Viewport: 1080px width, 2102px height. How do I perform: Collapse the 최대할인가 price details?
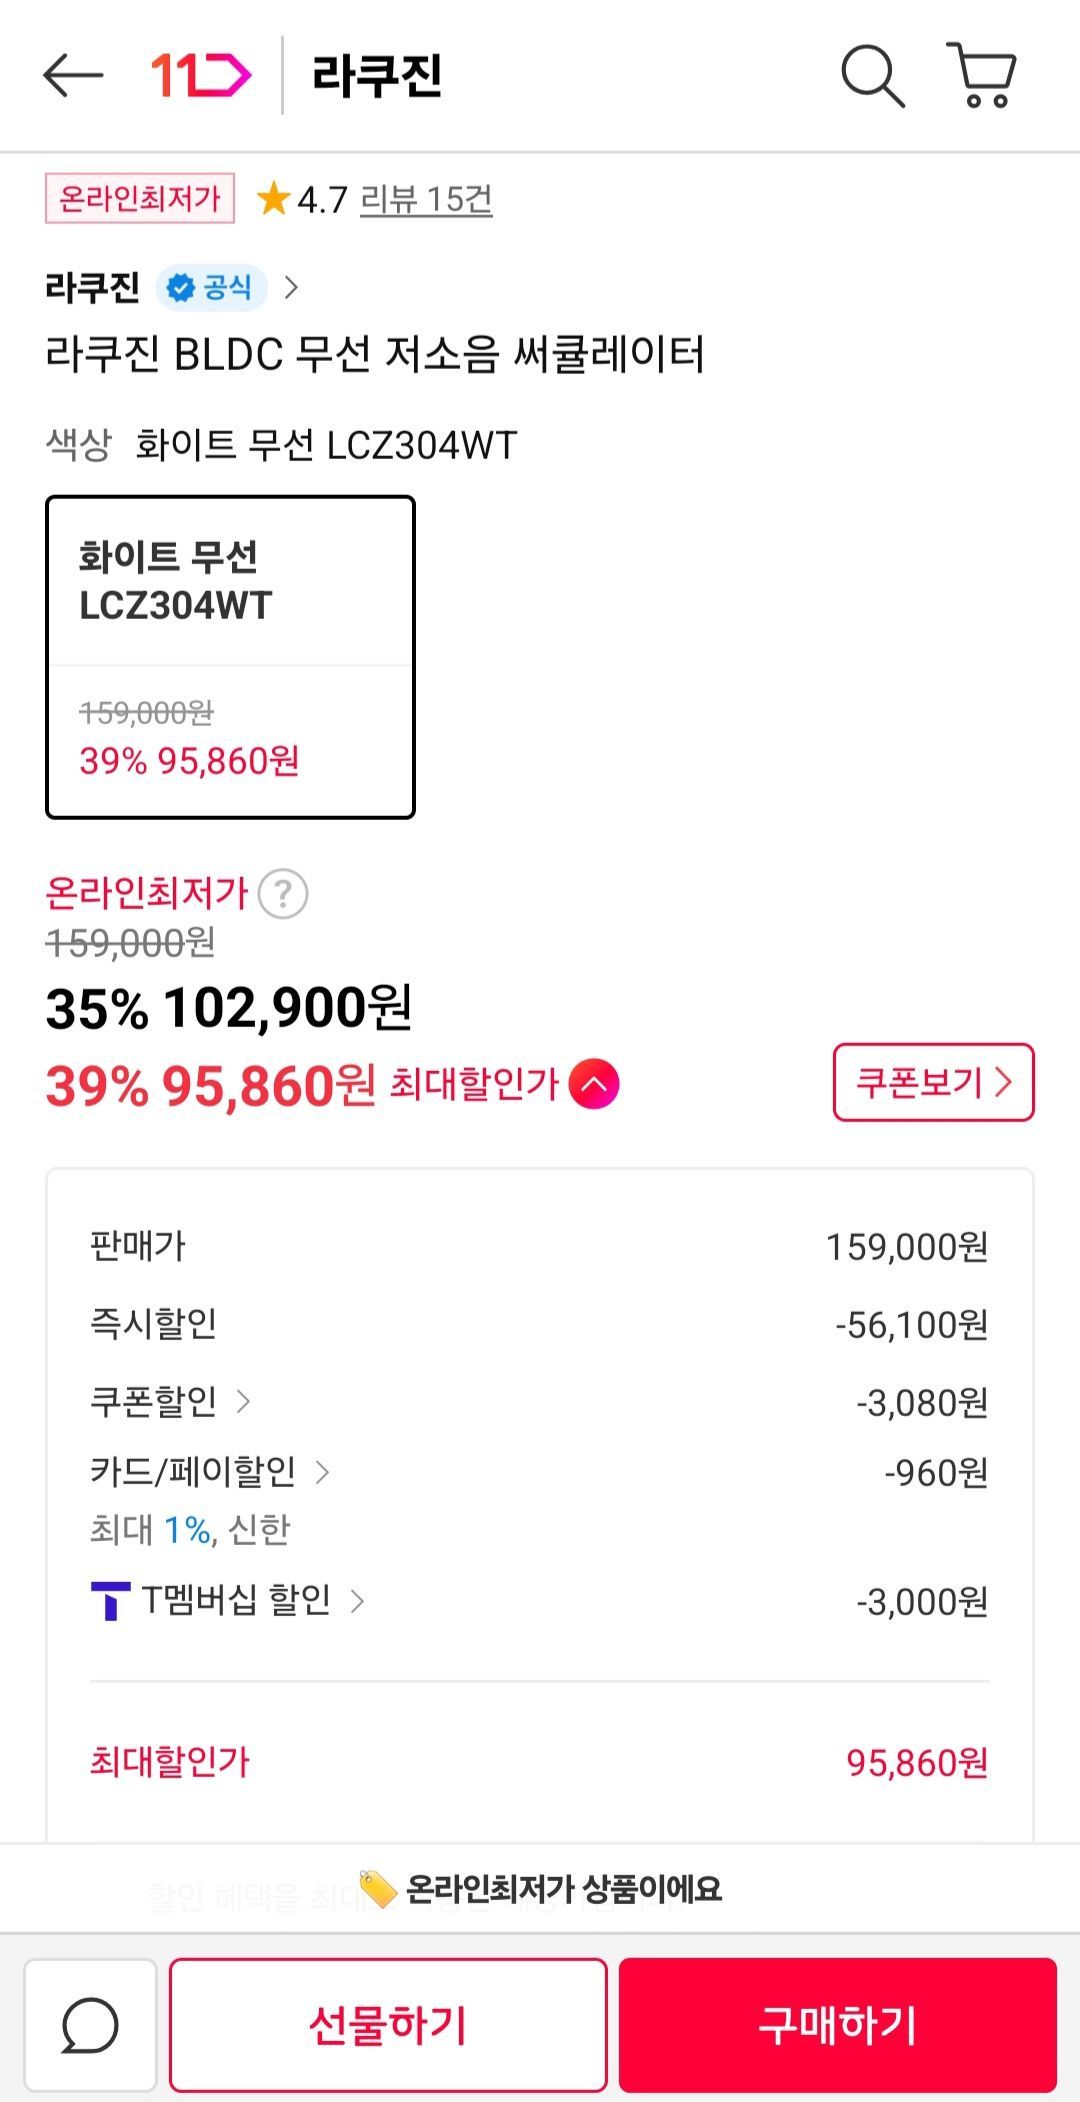point(594,1084)
